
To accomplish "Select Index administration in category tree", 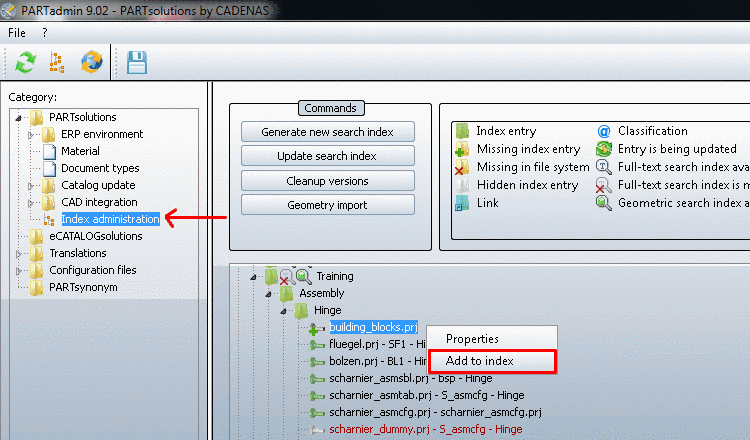I will tap(110, 219).
